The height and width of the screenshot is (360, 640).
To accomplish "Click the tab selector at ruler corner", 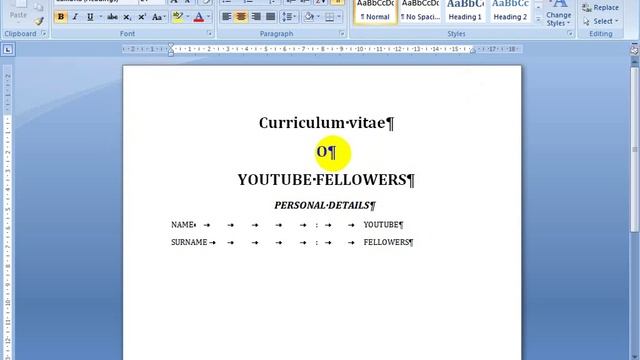I will point(8,50).
